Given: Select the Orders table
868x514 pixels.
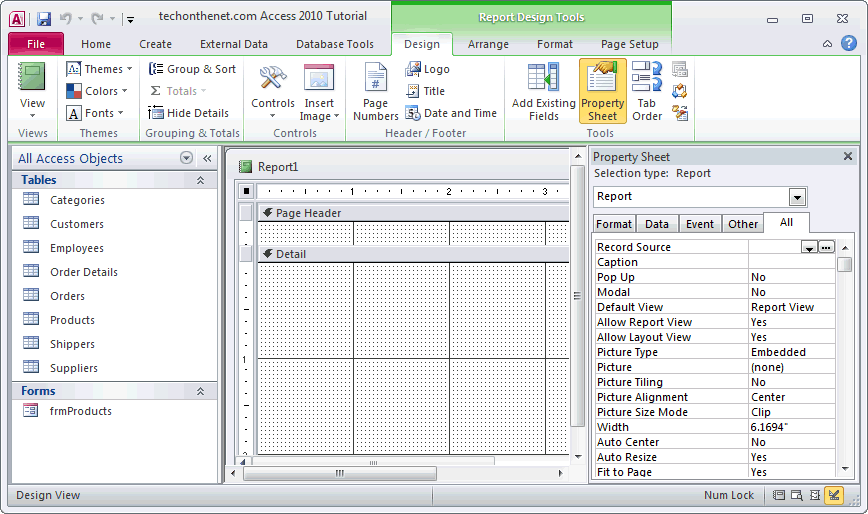Looking at the screenshot, I should [x=115, y=296].
